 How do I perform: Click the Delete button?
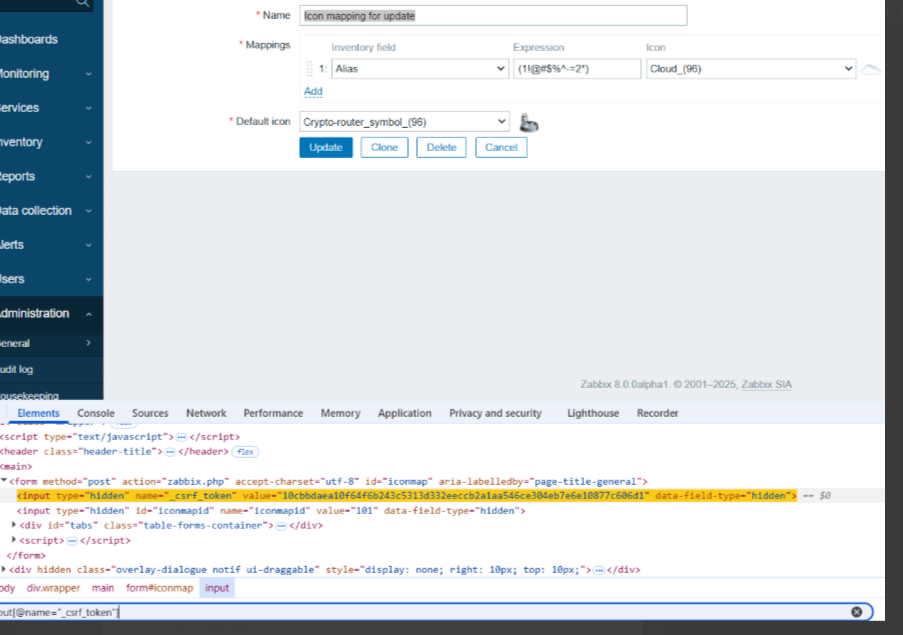[441, 147]
